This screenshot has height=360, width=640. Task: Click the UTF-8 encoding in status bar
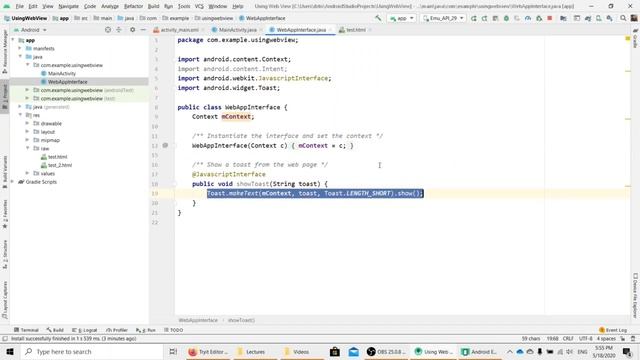[x=585, y=339]
